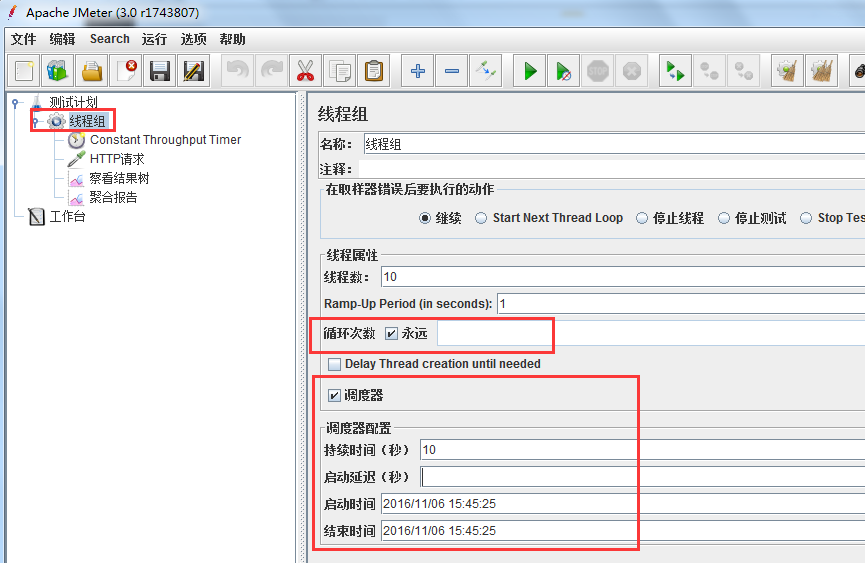865x563 pixels.
Task: Open the Search menu
Action: pyautogui.click(x=110, y=39)
